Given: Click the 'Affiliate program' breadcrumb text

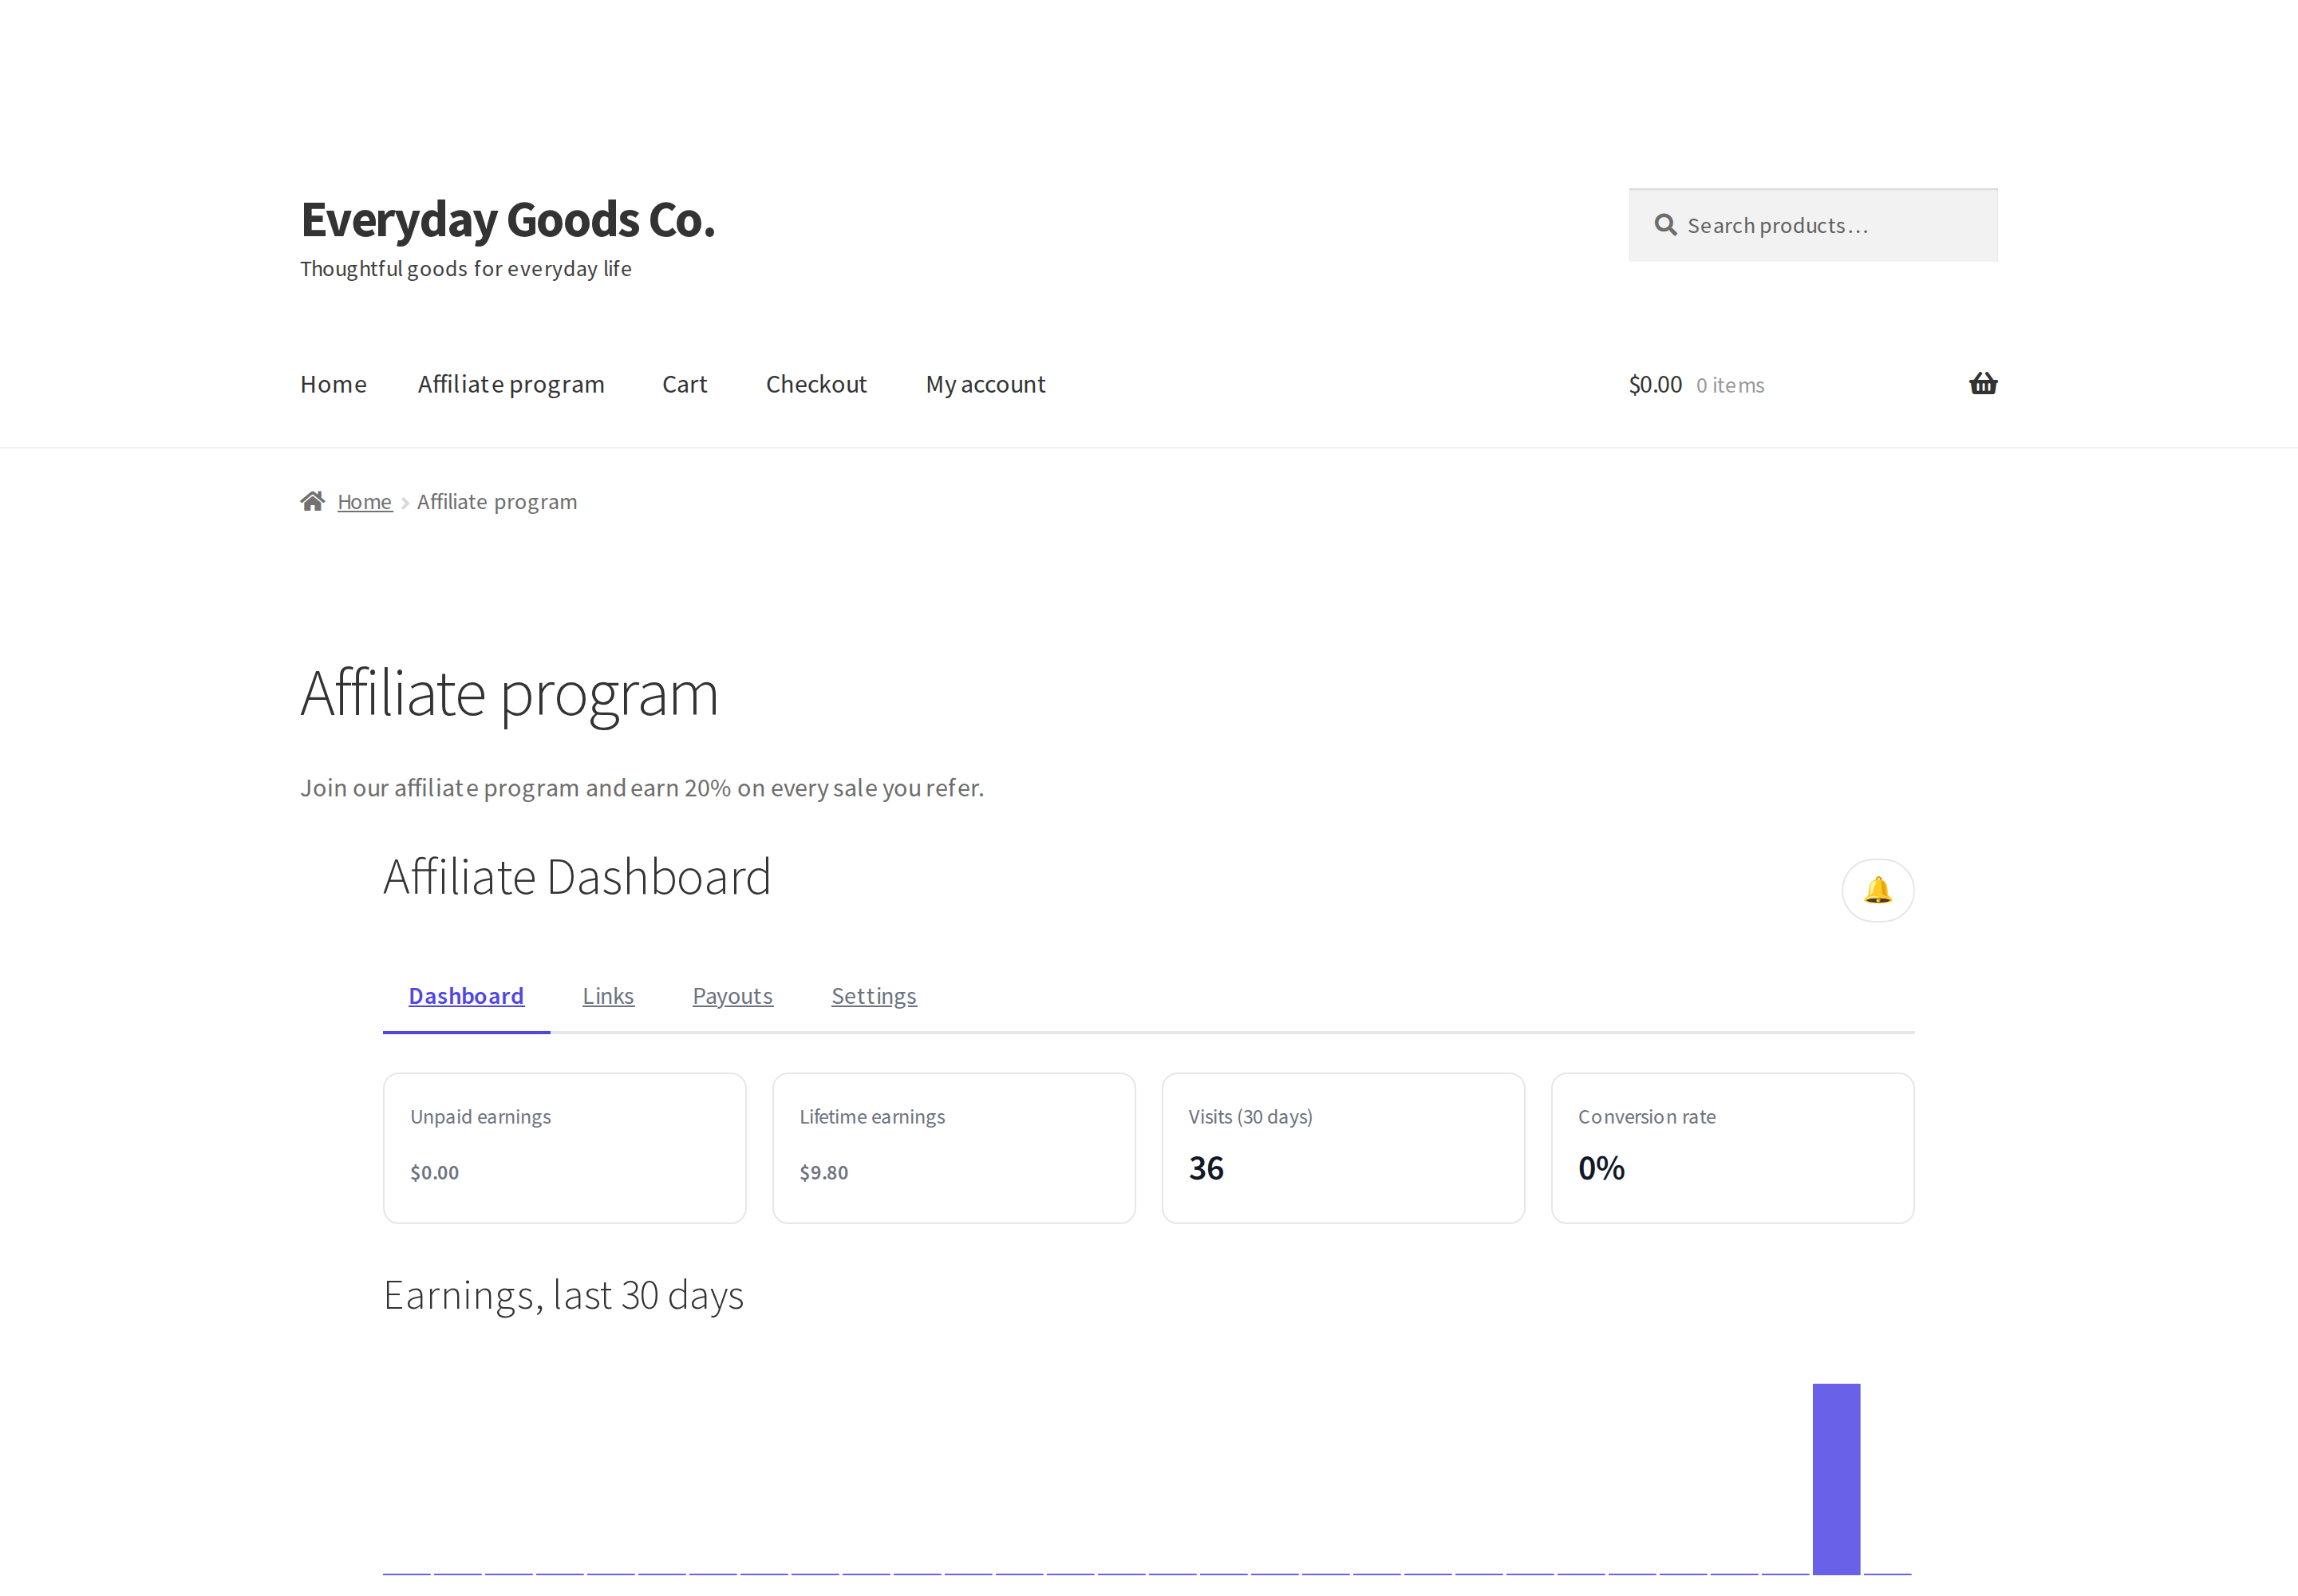Looking at the screenshot, I should 497,502.
